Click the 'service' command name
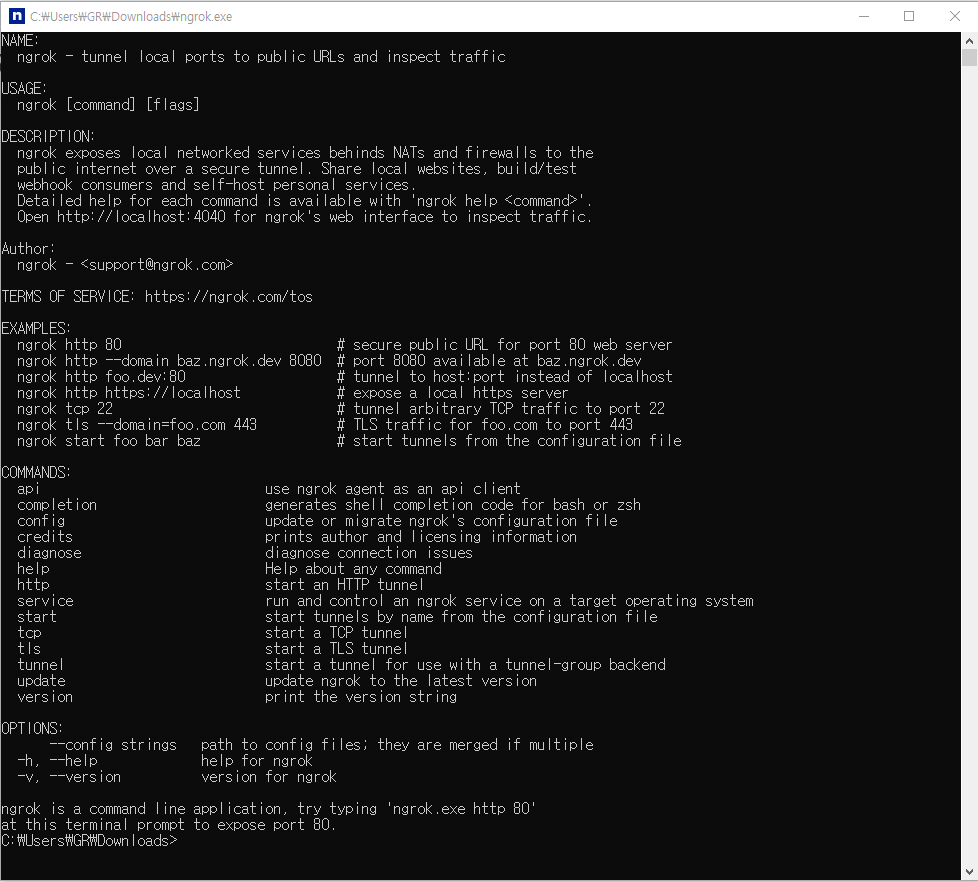This screenshot has width=978, height=882. [x=45, y=601]
